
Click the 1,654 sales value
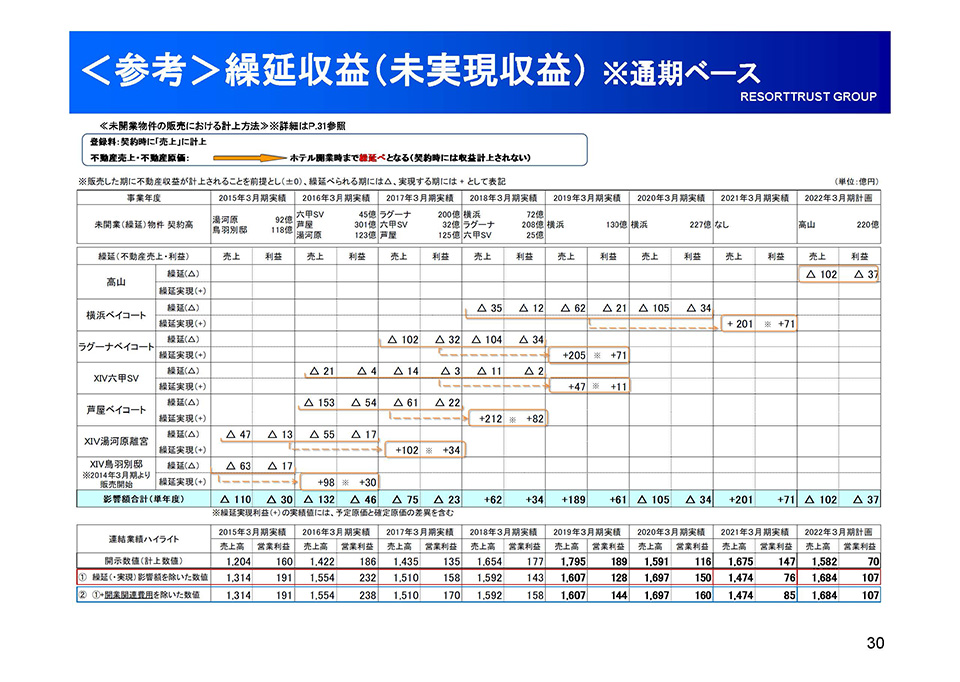(489, 561)
